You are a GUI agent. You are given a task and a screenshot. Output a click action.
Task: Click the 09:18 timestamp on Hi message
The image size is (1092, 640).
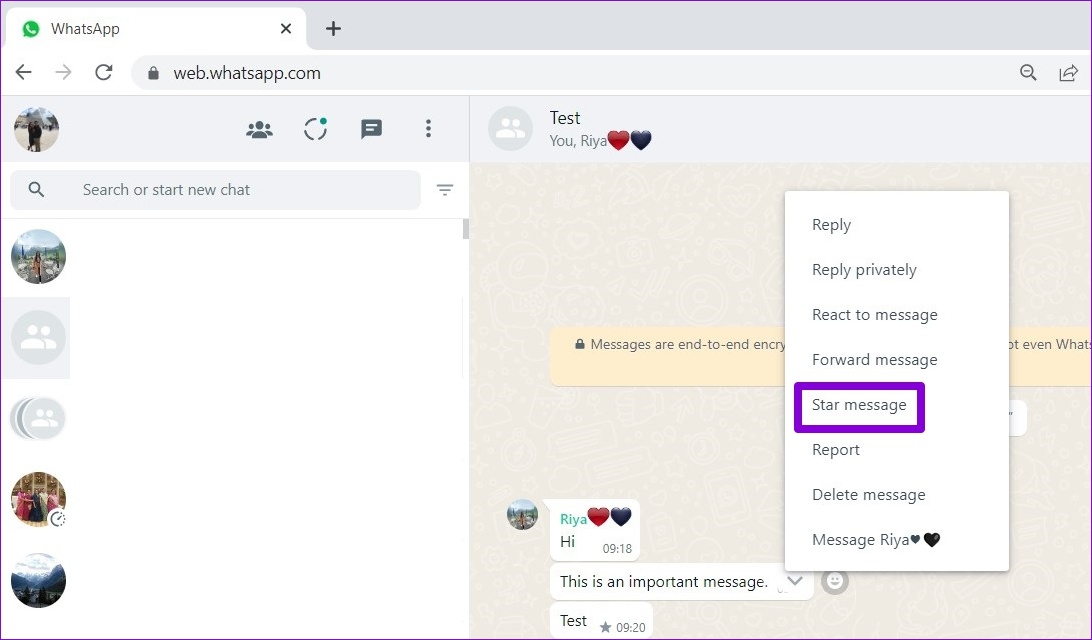tap(617, 549)
